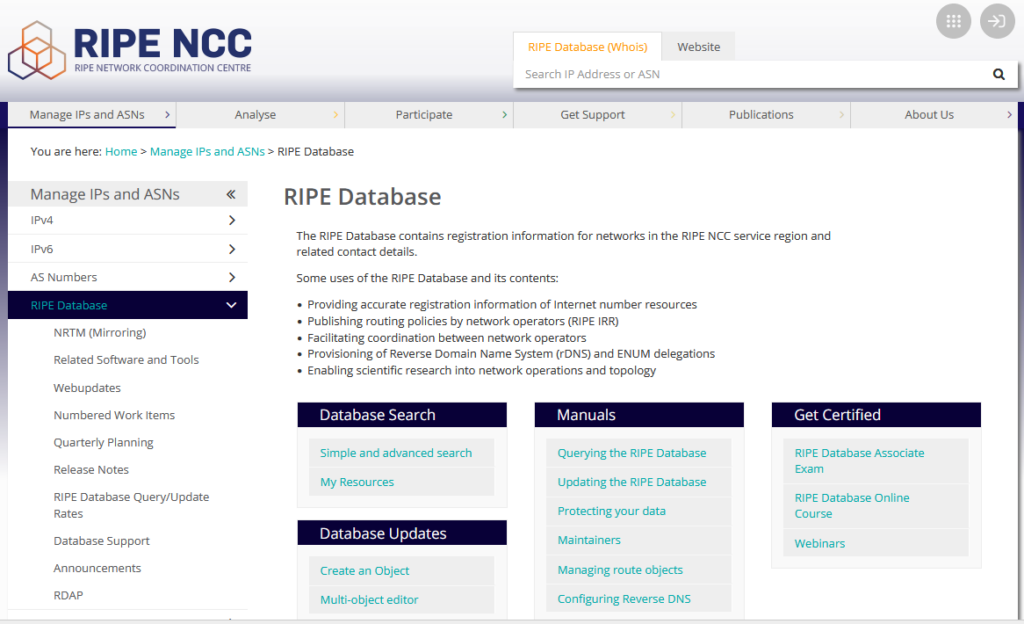The image size is (1024, 624).
Task: Click the RIPE NCC logo
Action: coord(129,50)
